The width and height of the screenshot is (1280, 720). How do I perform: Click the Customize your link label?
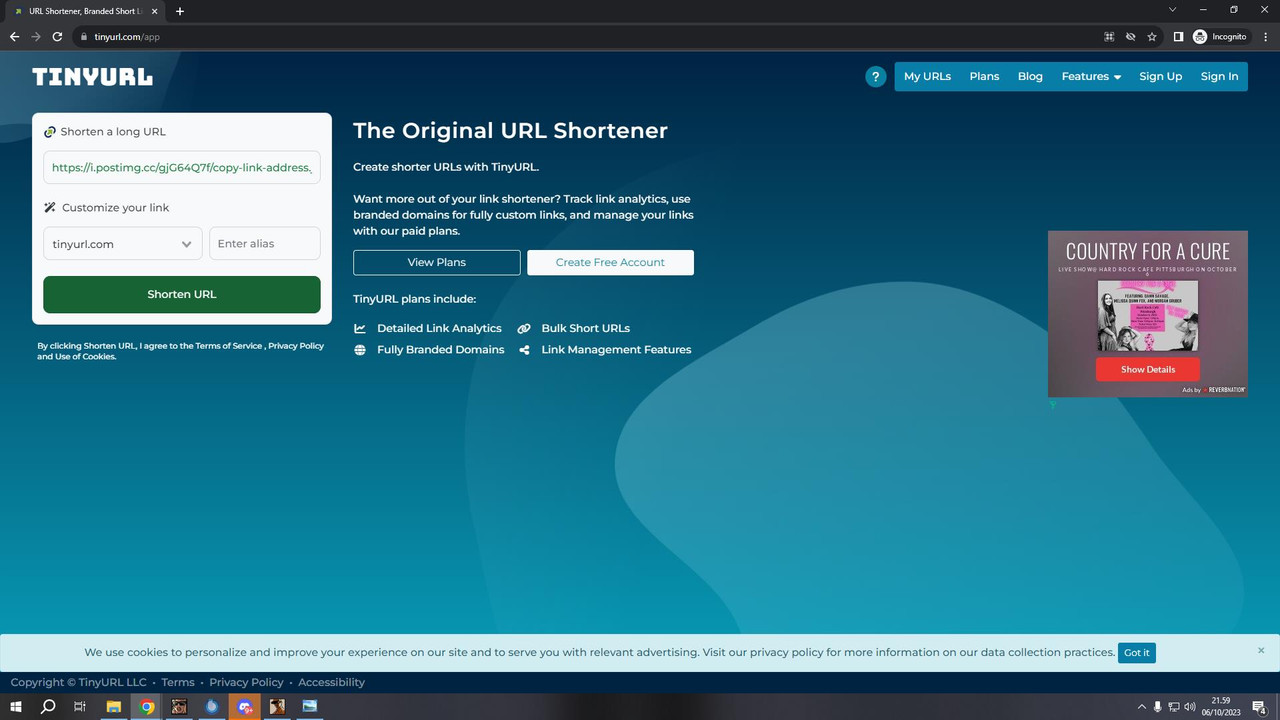[x=115, y=208]
